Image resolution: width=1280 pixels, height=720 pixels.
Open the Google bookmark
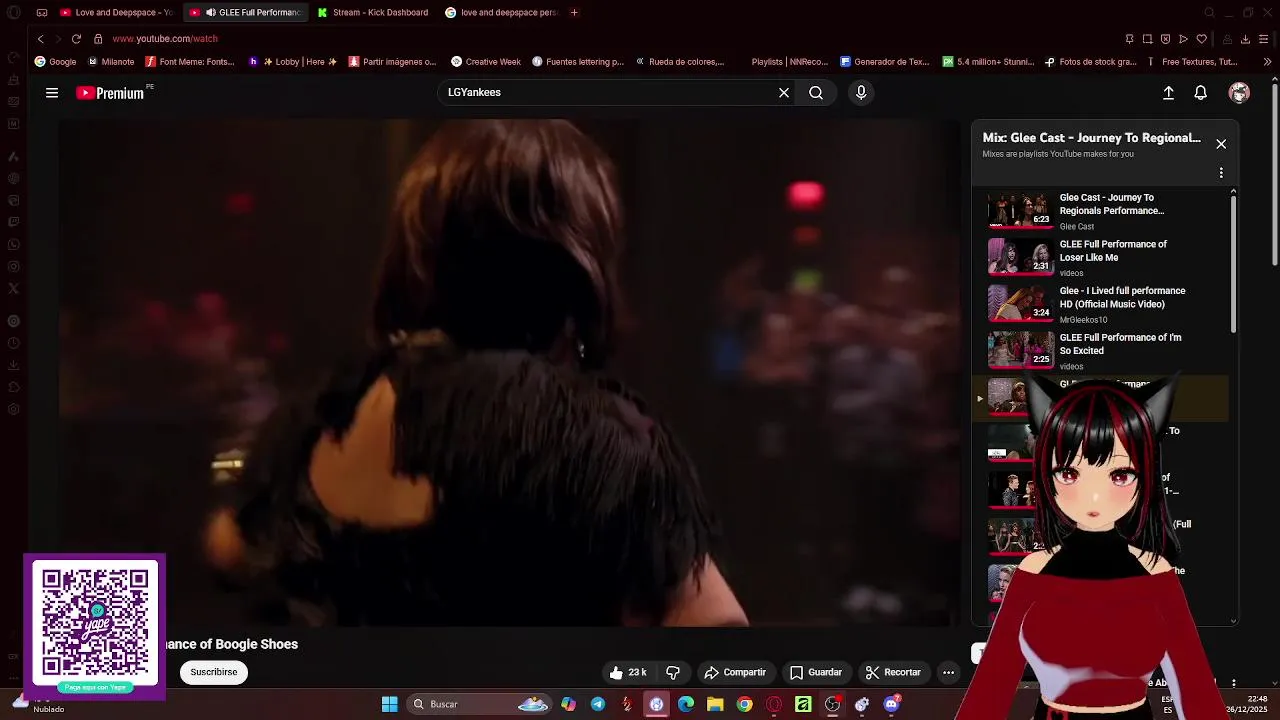(x=55, y=62)
